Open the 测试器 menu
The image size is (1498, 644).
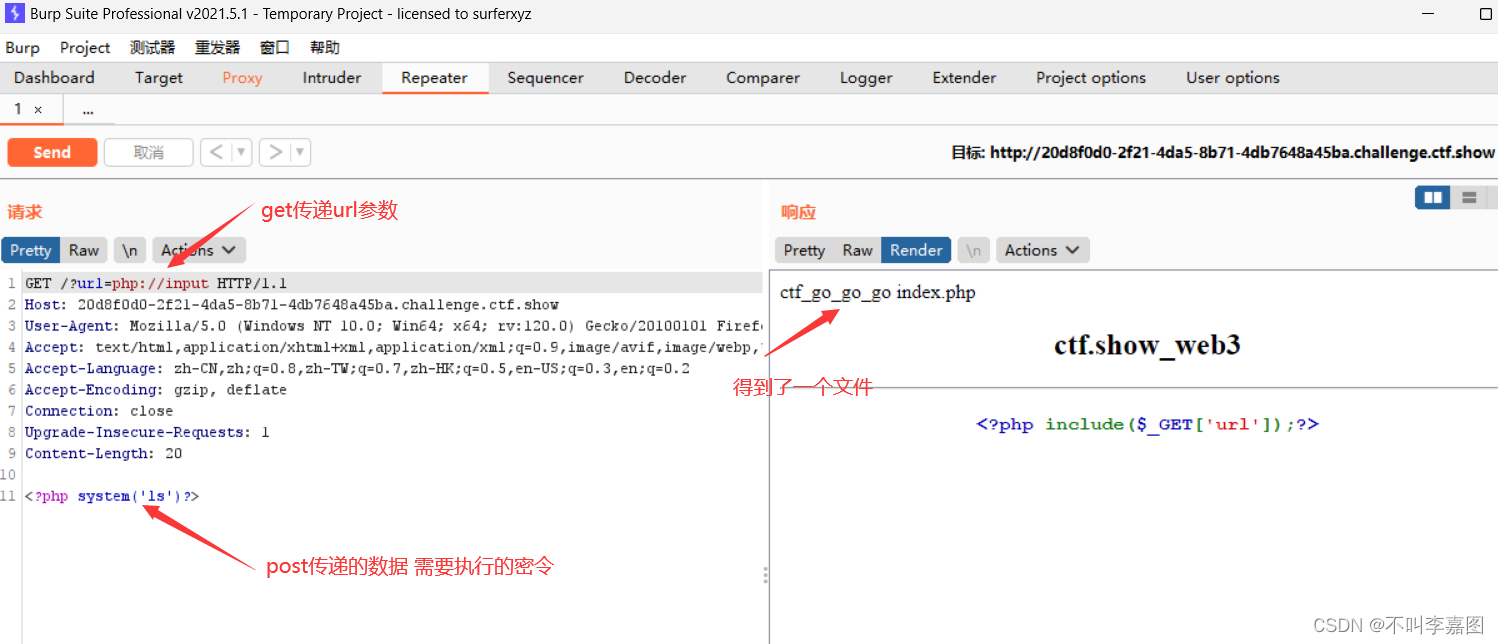tap(152, 48)
